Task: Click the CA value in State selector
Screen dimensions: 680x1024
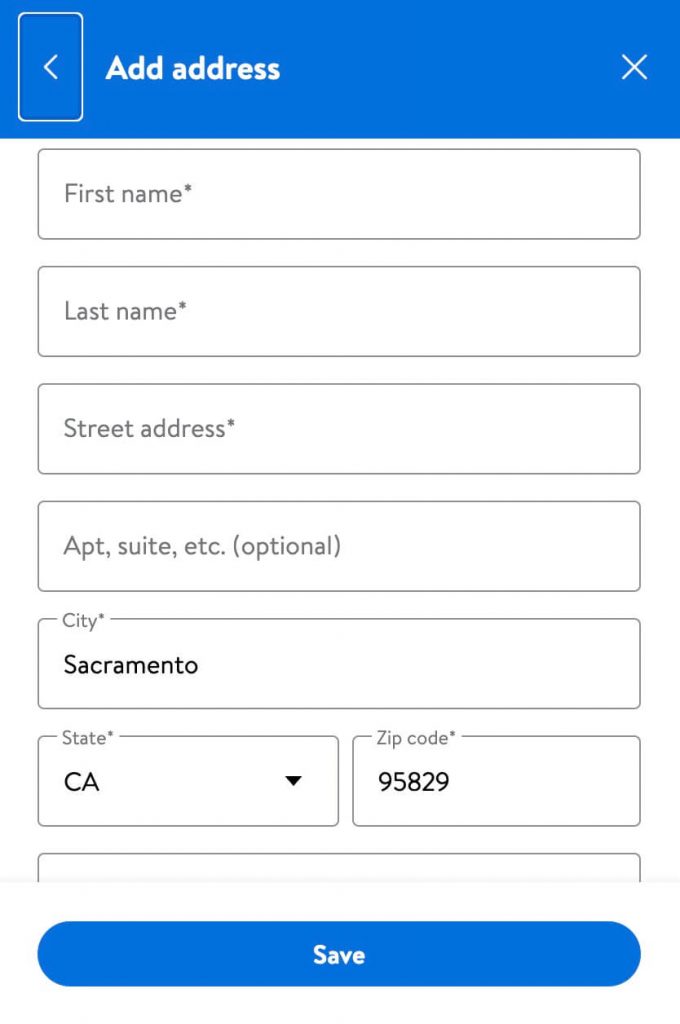Action: click(82, 781)
